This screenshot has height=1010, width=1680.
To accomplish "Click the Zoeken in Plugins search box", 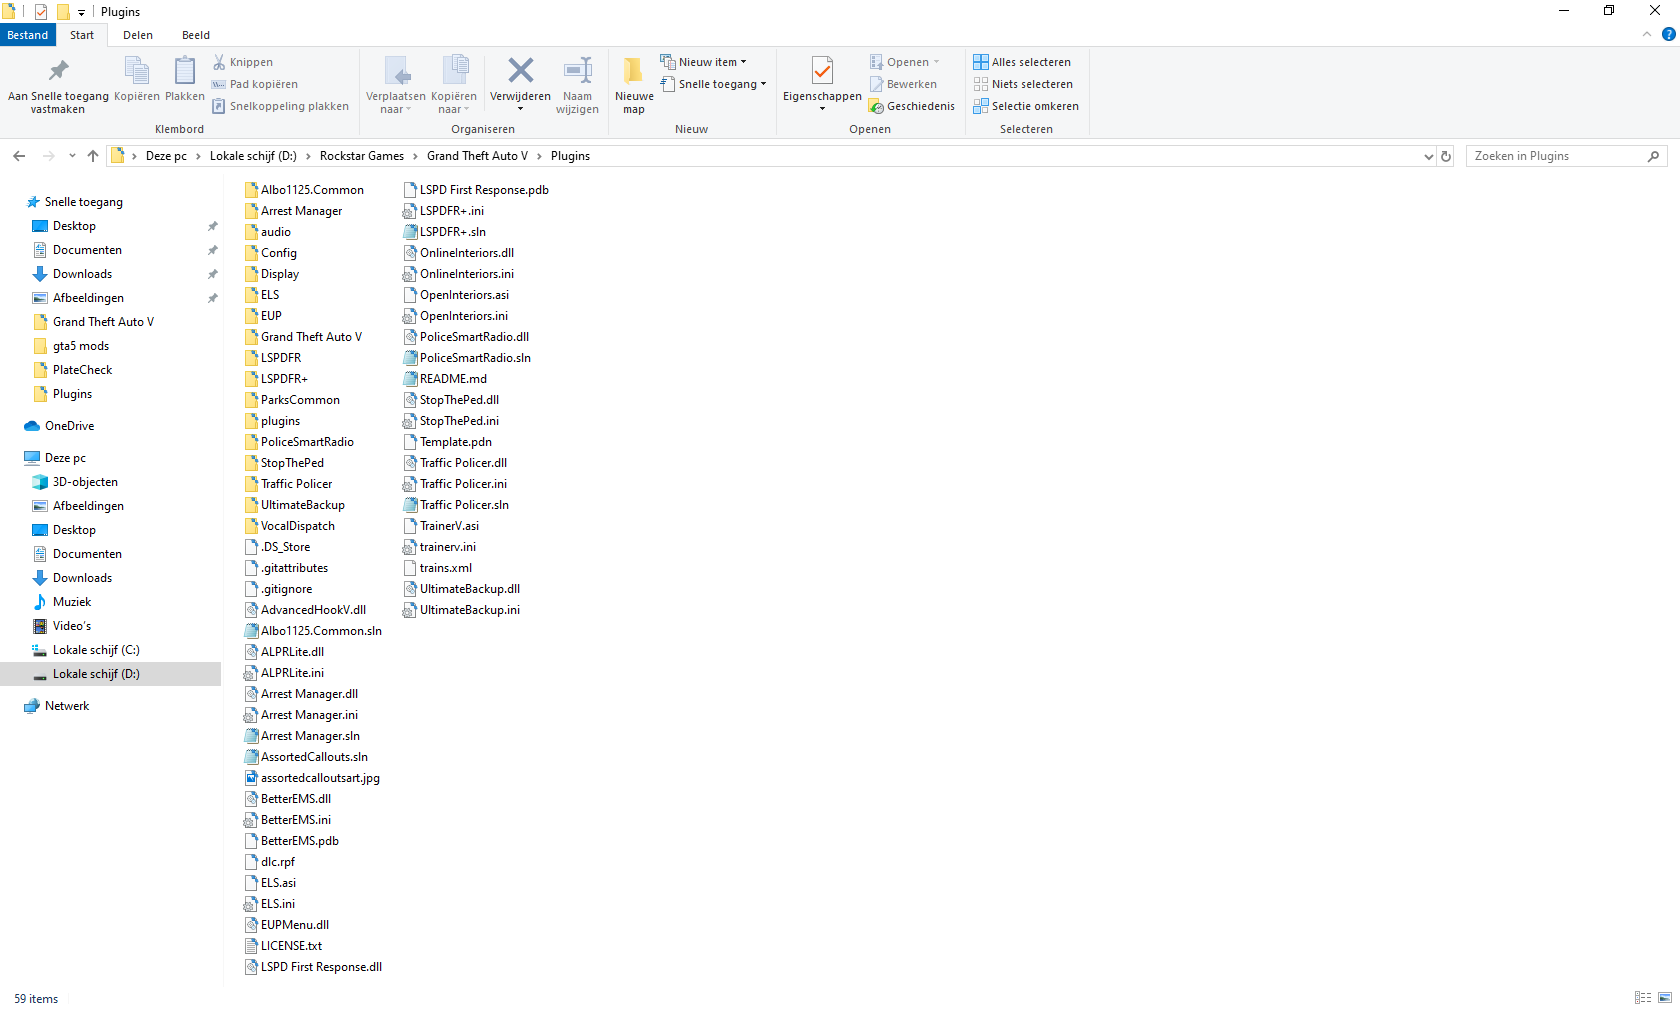I will (1556, 156).
